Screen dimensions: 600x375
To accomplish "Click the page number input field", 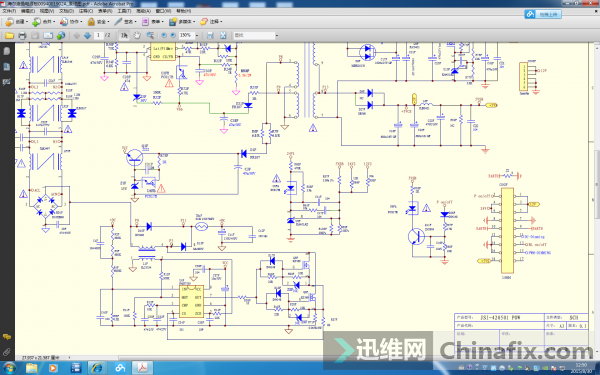I will [99, 35].
